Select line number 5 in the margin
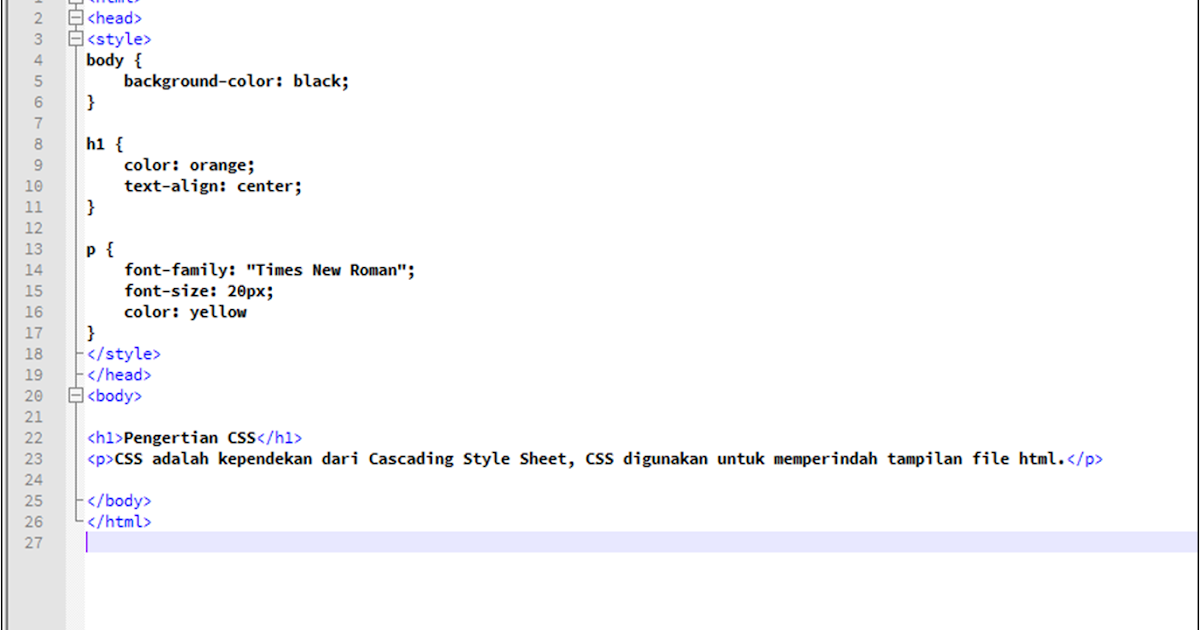Viewport: 1200px width, 630px height. (x=38, y=81)
